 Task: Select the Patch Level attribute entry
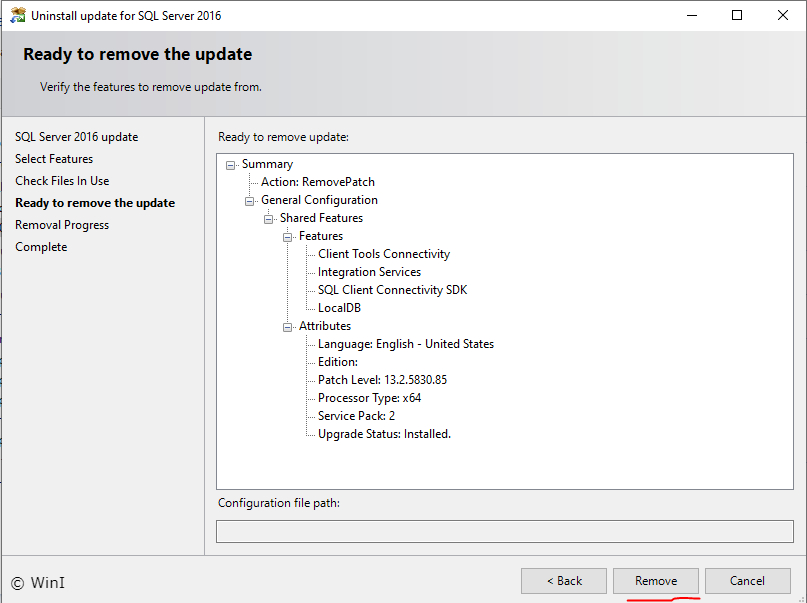[381, 379]
